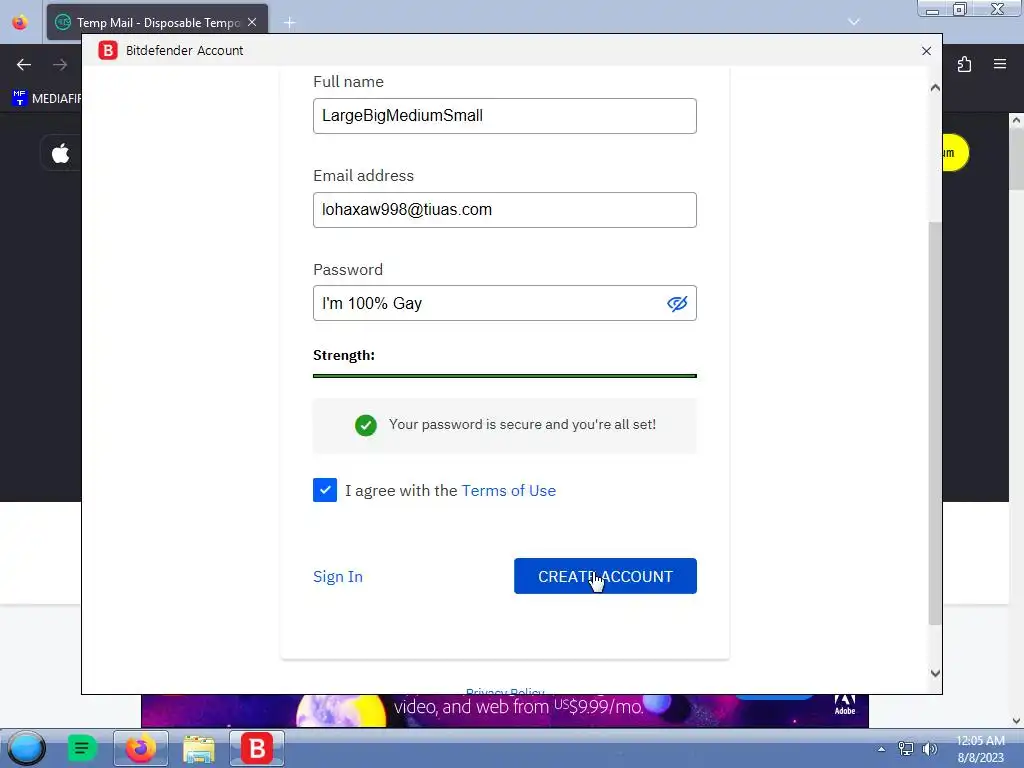The image size is (1024, 768).
Task: Click into the Full name field
Action: [504, 116]
